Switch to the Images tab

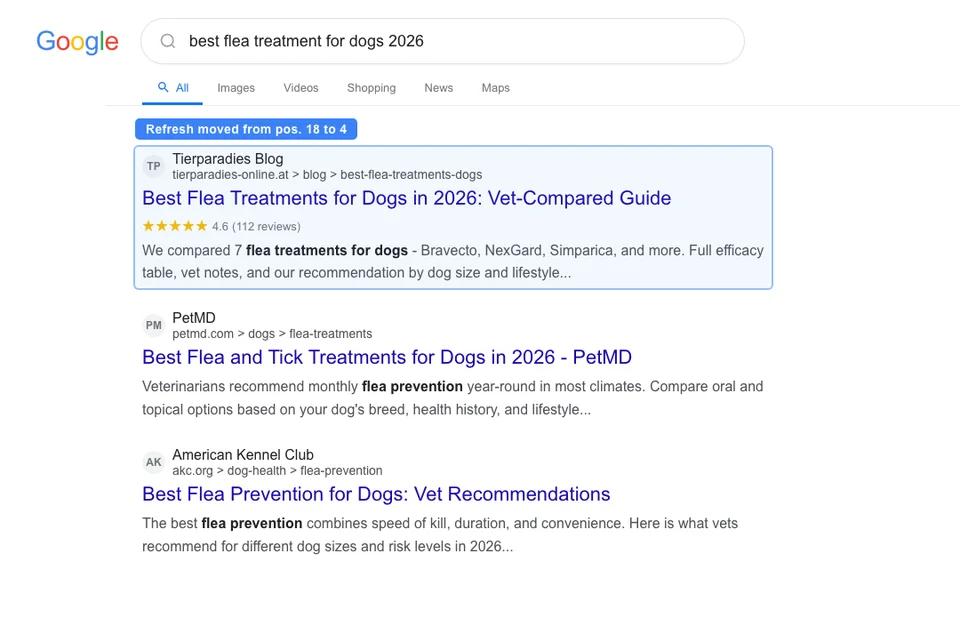[236, 88]
